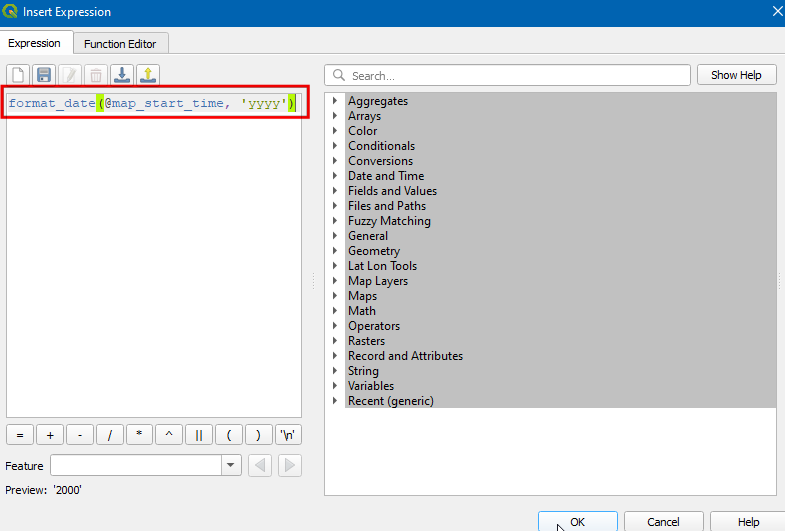
Task: Open the Feature dropdown list
Action: [231, 465]
